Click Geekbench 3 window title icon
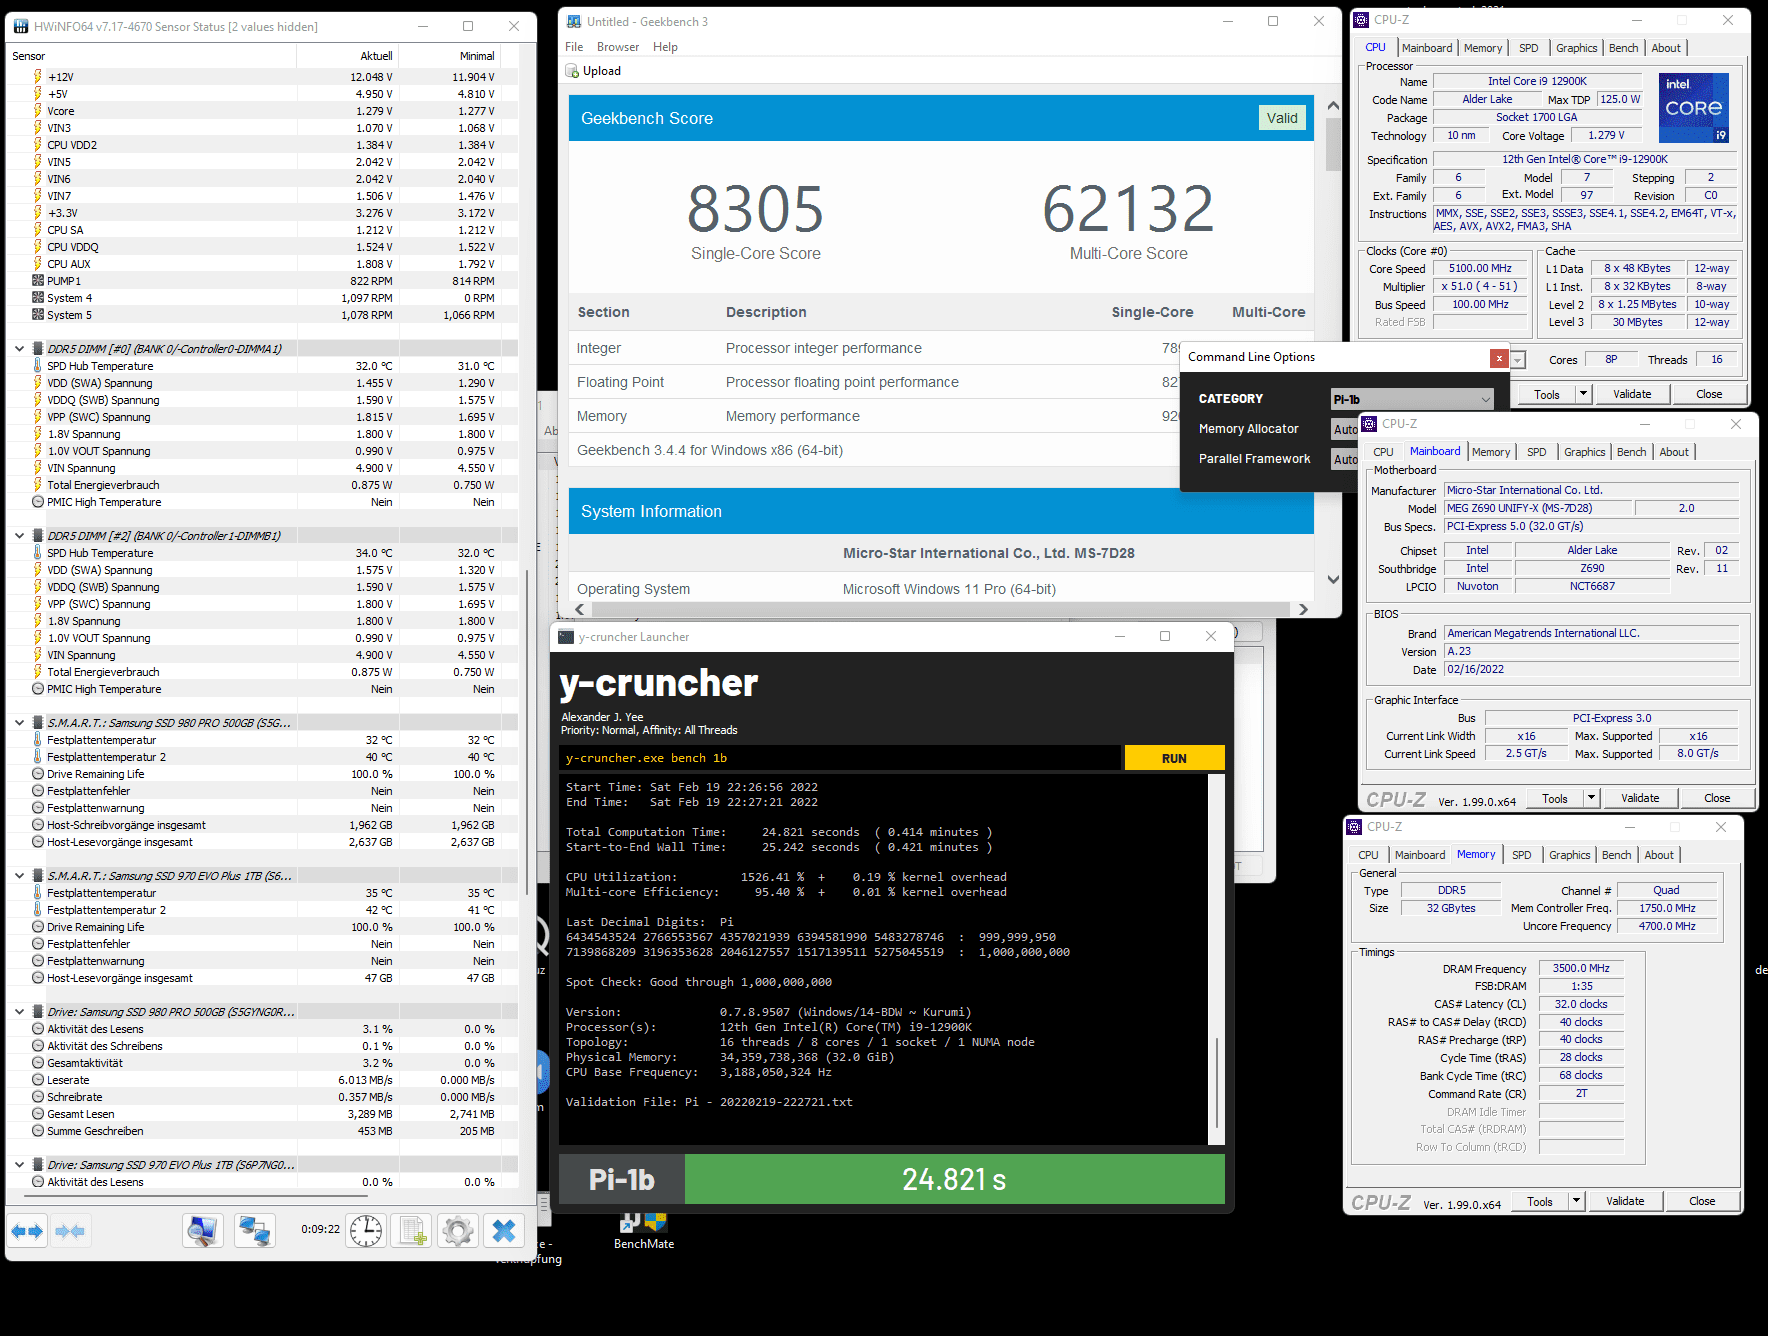1768x1336 pixels. click(574, 21)
